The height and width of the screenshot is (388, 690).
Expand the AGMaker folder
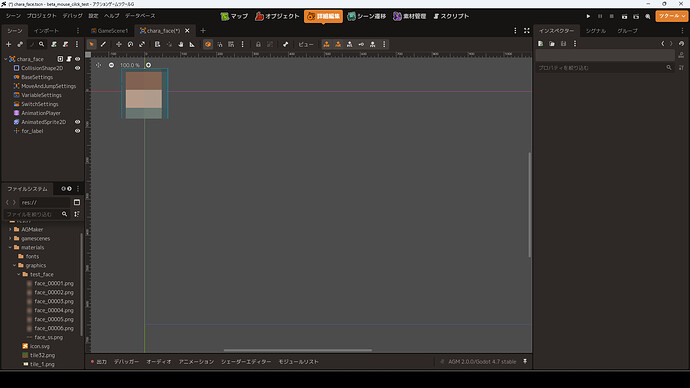(10, 230)
